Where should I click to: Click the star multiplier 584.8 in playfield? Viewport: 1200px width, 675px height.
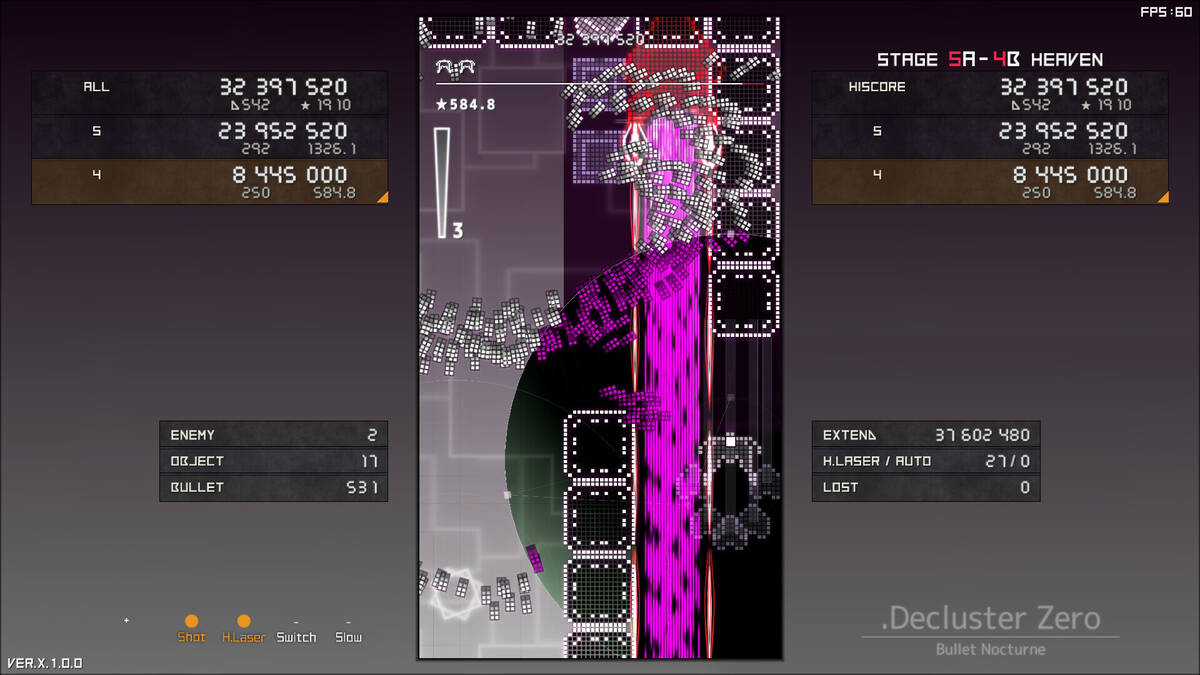pyautogui.click(x=465, y=104)
